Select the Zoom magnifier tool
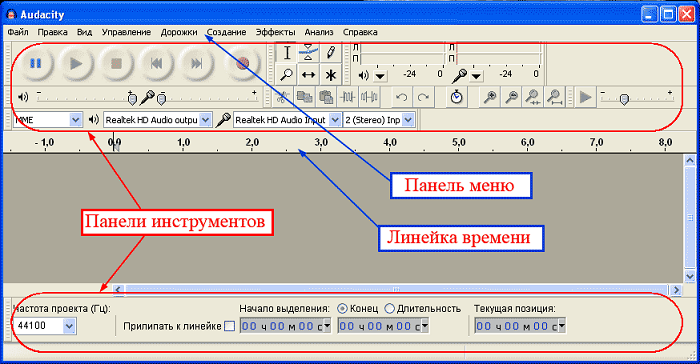The image size is (700, 364). [x=287, y=75]
